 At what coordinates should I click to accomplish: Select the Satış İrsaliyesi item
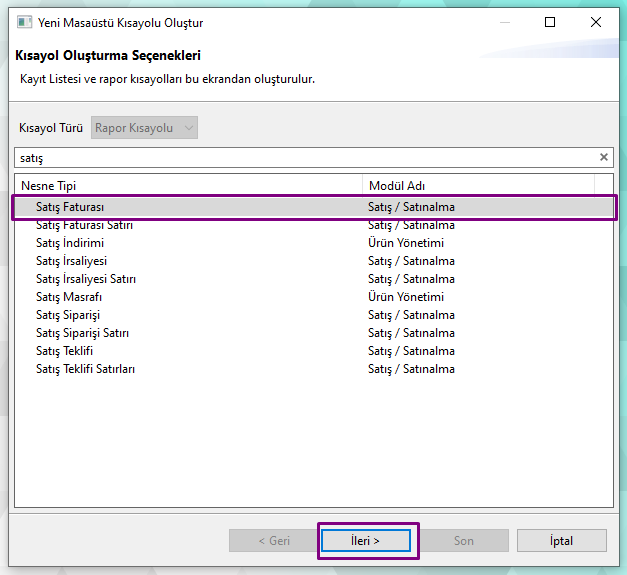click(x=71, y=261)
